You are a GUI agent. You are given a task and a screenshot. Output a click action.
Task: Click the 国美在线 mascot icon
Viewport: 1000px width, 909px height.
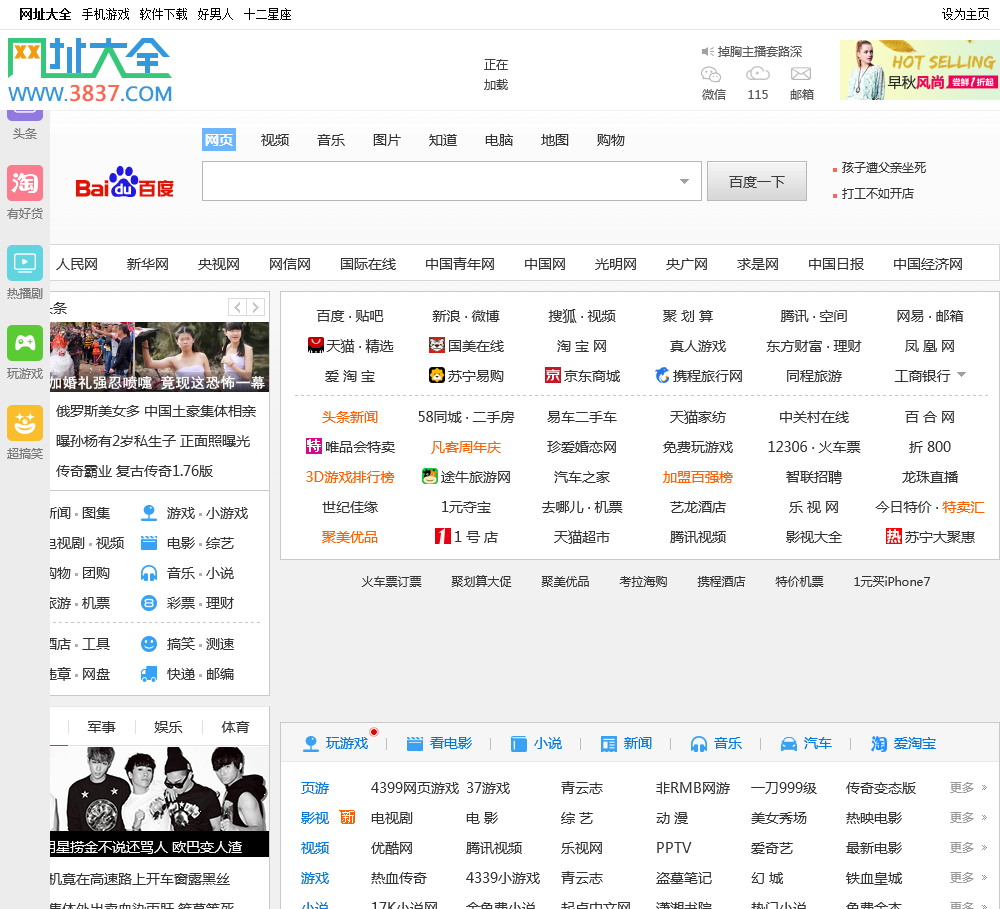437,346
